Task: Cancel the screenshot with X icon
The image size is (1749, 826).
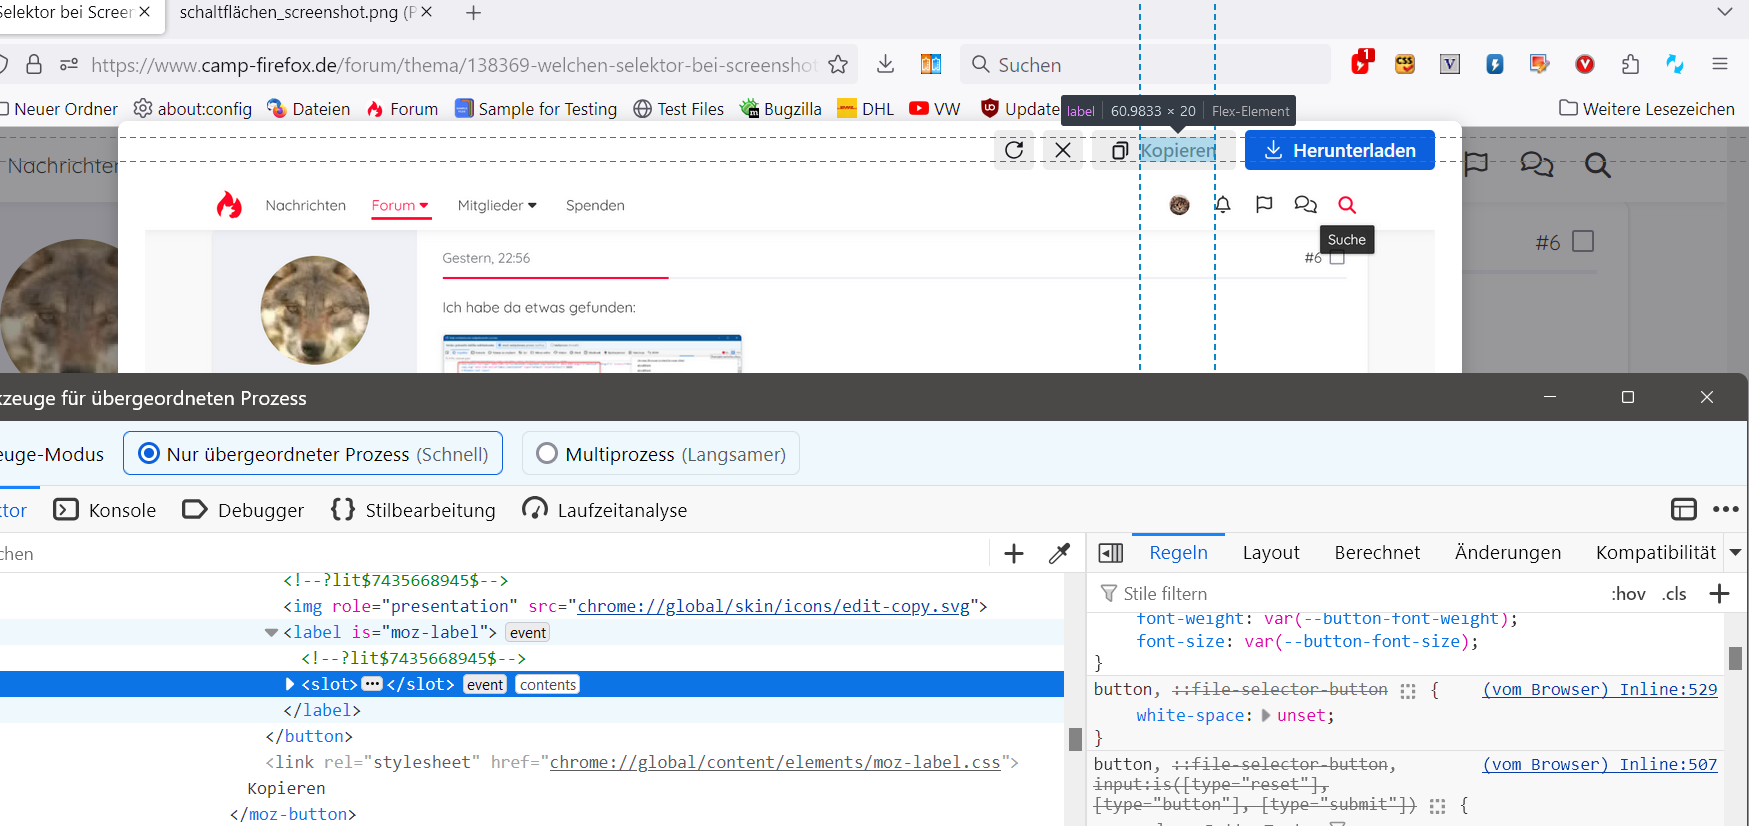Action: (1063, 150)
